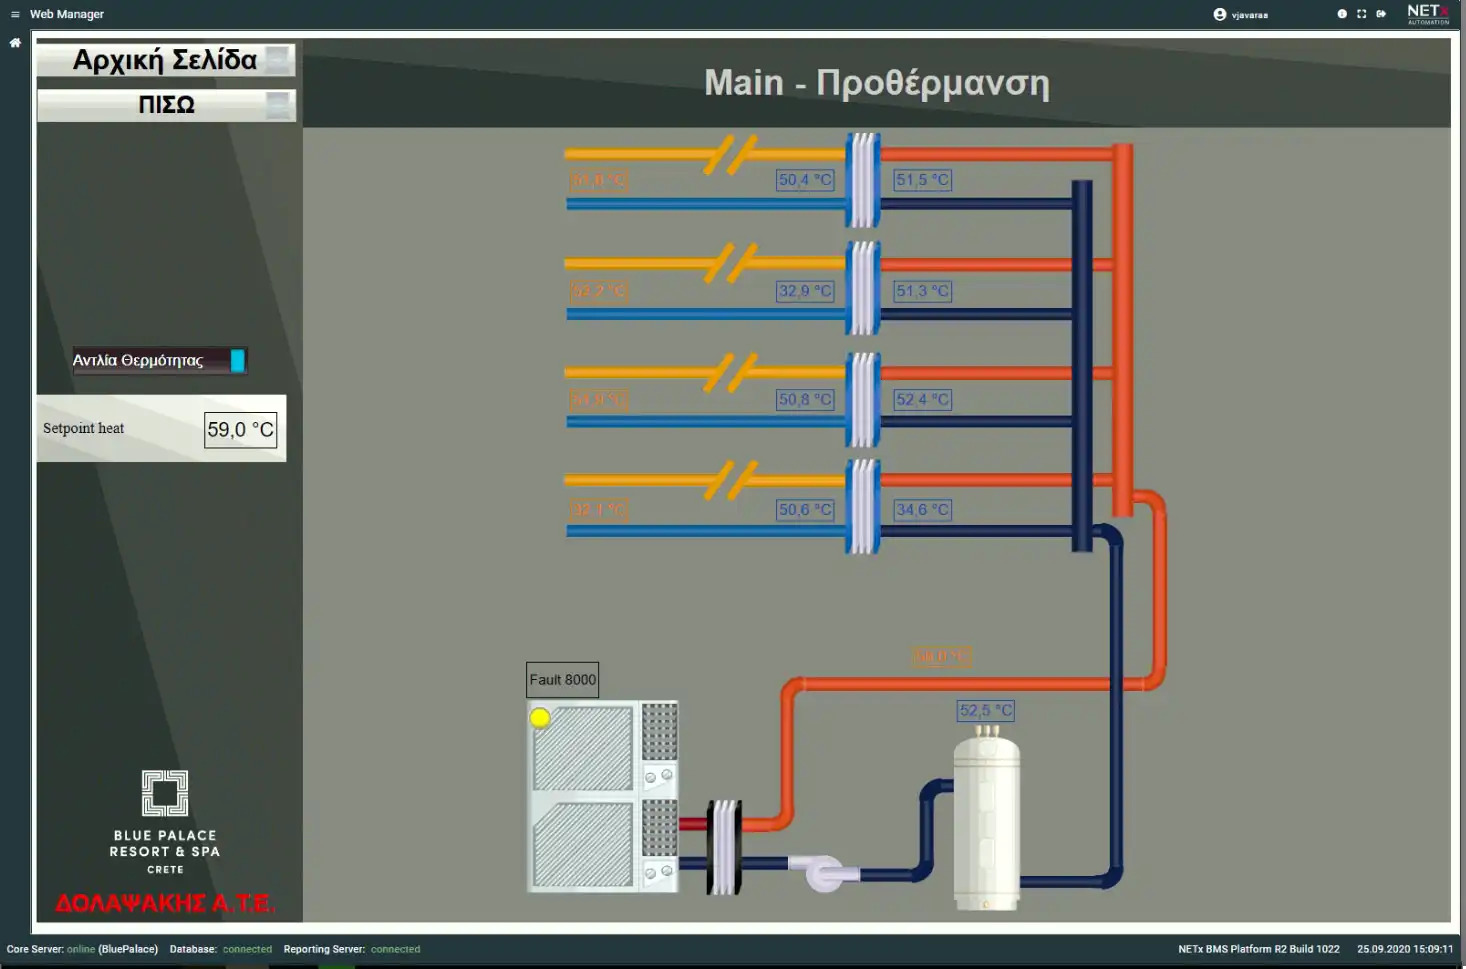Click the NETx Automation logo
The height and width of the screenshot is (969, 1466).
(1427, 14)
